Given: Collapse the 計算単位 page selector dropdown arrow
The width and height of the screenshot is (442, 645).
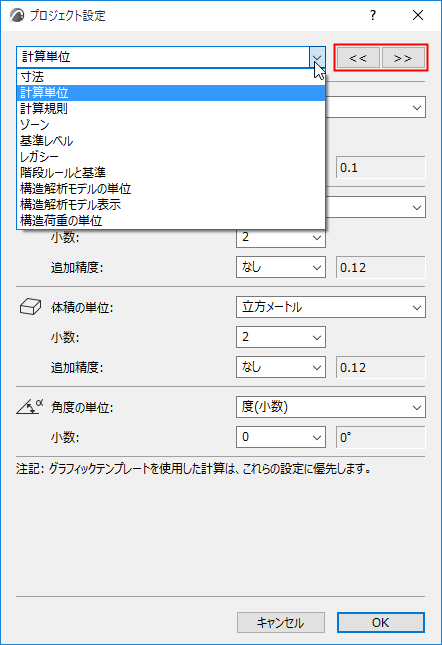Looking at the screenshot, I should 317,57.
